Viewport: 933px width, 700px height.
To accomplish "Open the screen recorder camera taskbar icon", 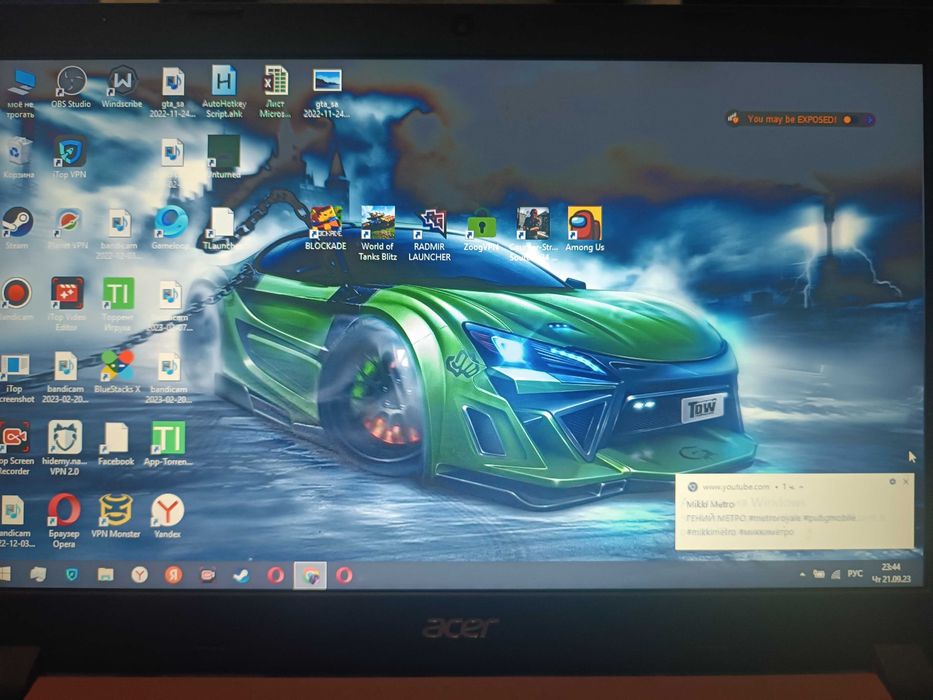I will [x=207, y=576].
